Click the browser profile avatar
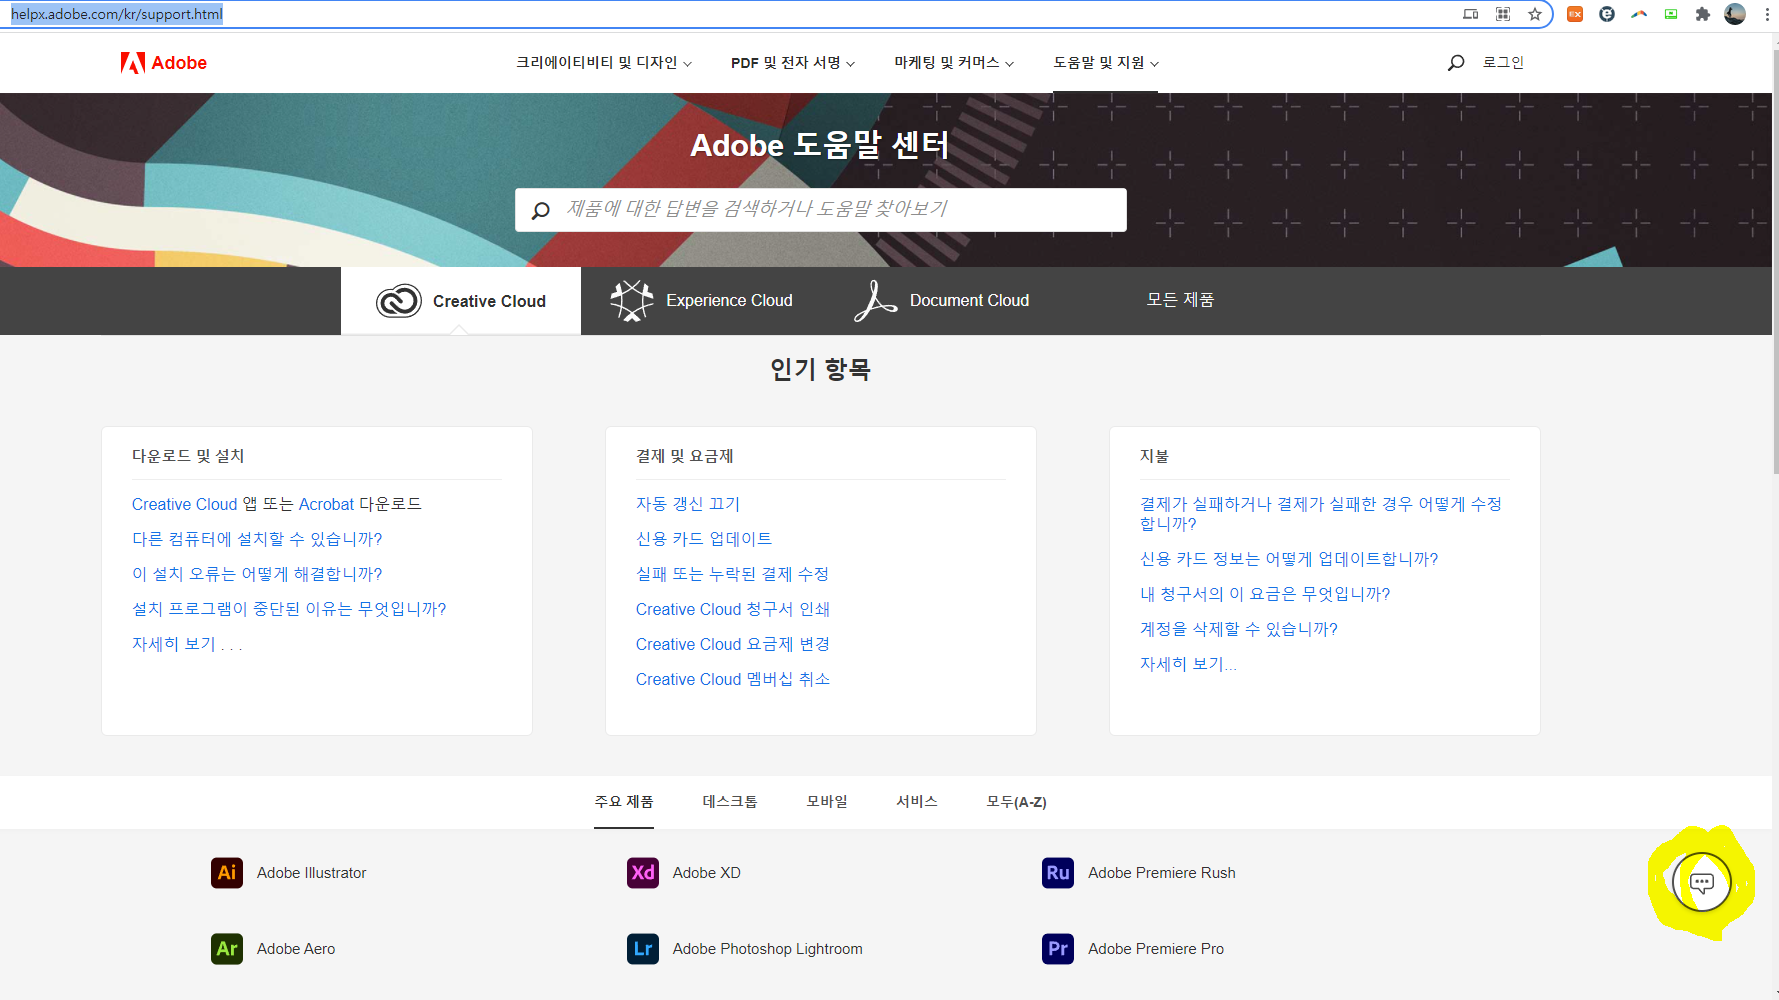The width and height of the screenshot is (1779, 1000). [1735, 14]
